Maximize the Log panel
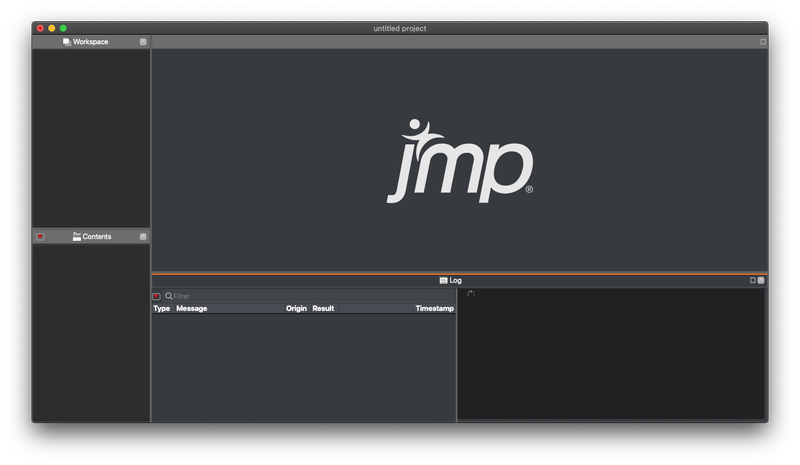Screen dimensions: 800x465 pos(753,280)
